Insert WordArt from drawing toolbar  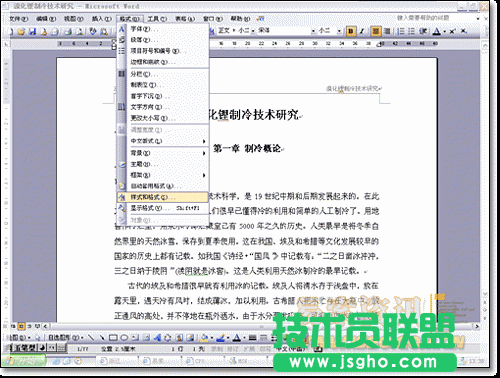coord(157,338)
